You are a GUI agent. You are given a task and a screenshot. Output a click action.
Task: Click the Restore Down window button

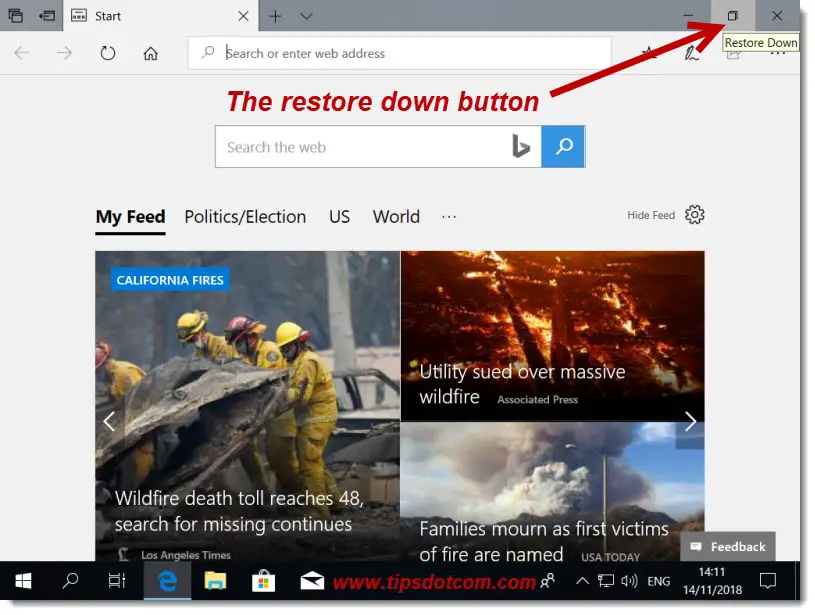pos(732,16)
